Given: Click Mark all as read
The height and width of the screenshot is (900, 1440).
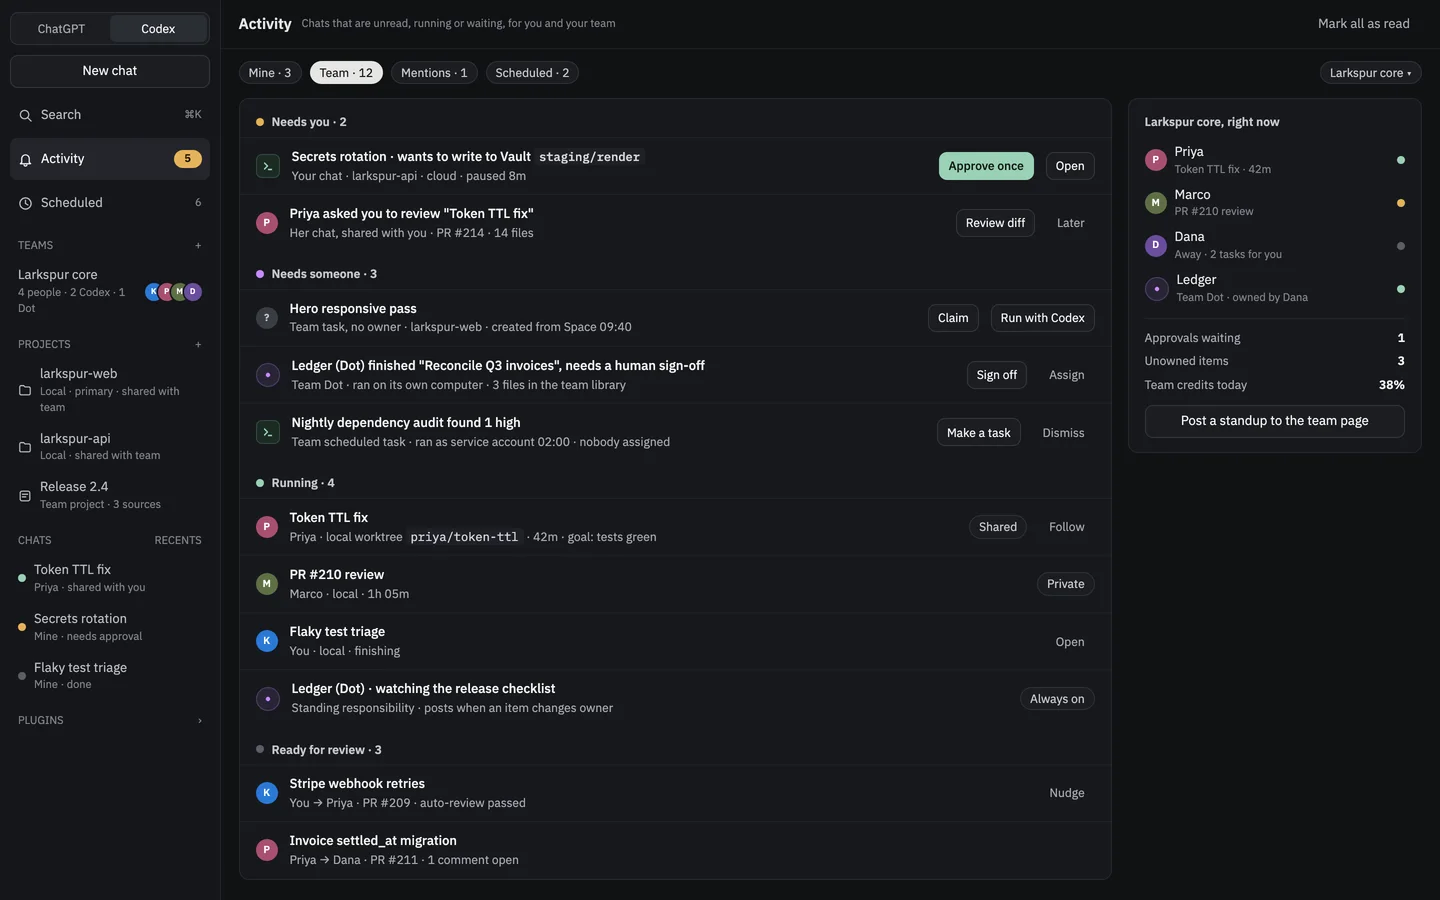Looking at the screenshot, I should coord(1364,24).
